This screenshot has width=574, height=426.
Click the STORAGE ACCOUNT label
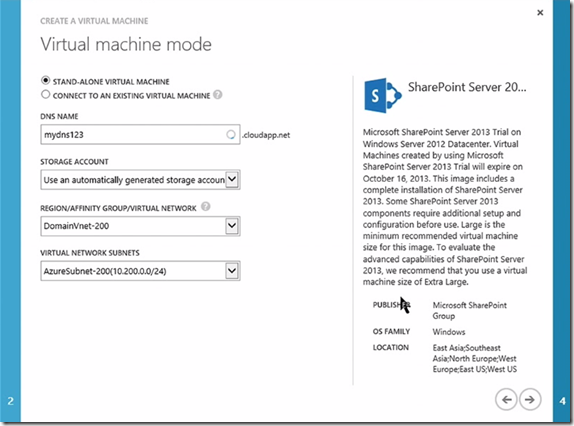(x=74, y=162)
